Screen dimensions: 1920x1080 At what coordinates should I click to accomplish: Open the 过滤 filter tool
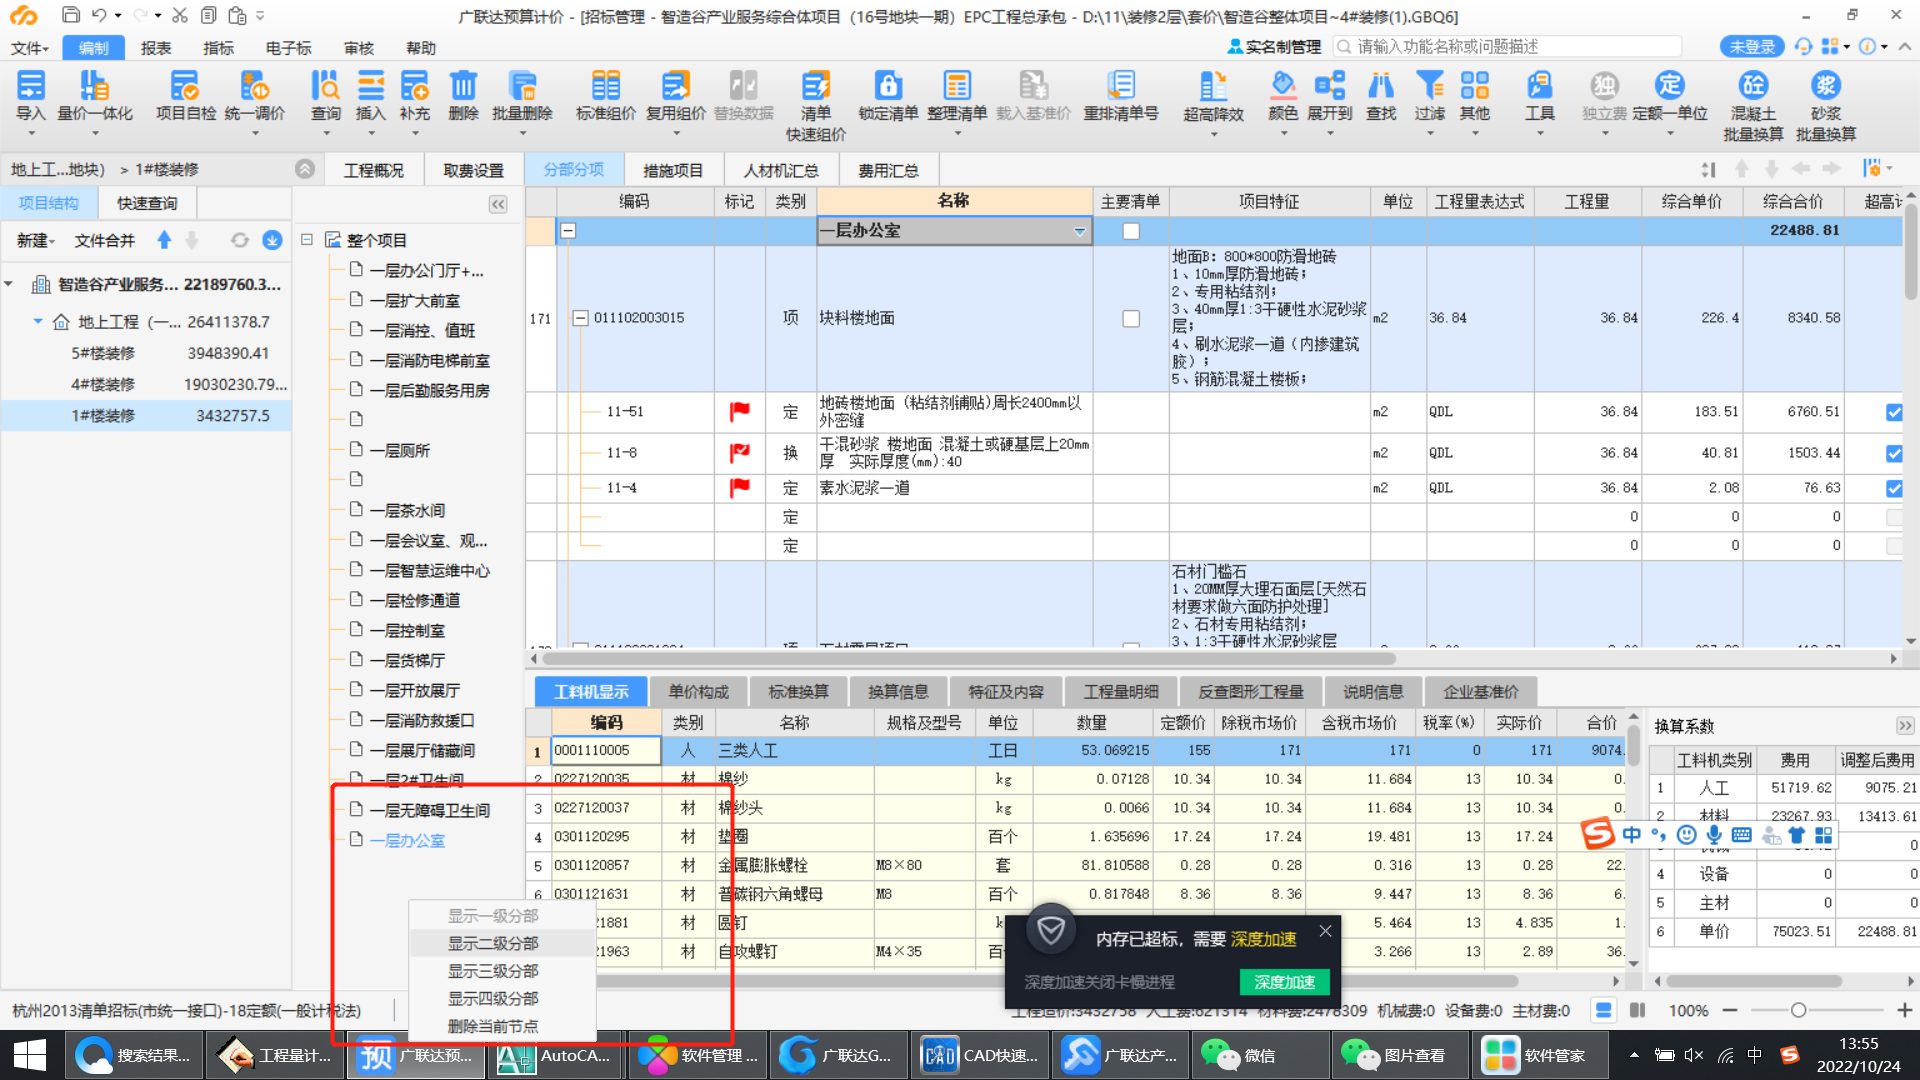tap(1429, 96)
